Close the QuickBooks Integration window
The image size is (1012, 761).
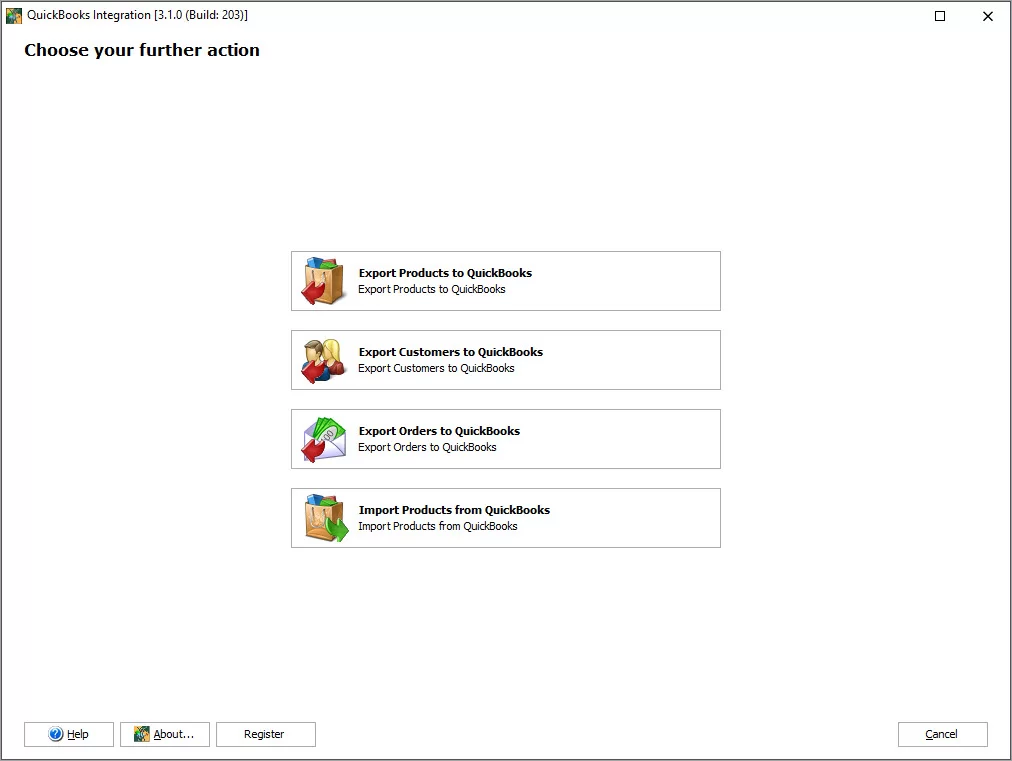tap(987, 16)
